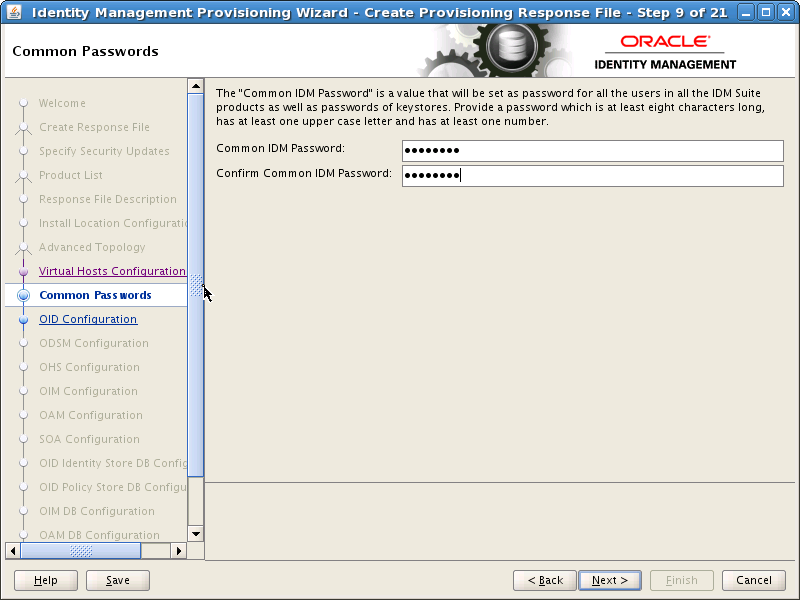Click the Next button
Screen dimensions: 800x600
pyautogui.click(x=610, y=580)
